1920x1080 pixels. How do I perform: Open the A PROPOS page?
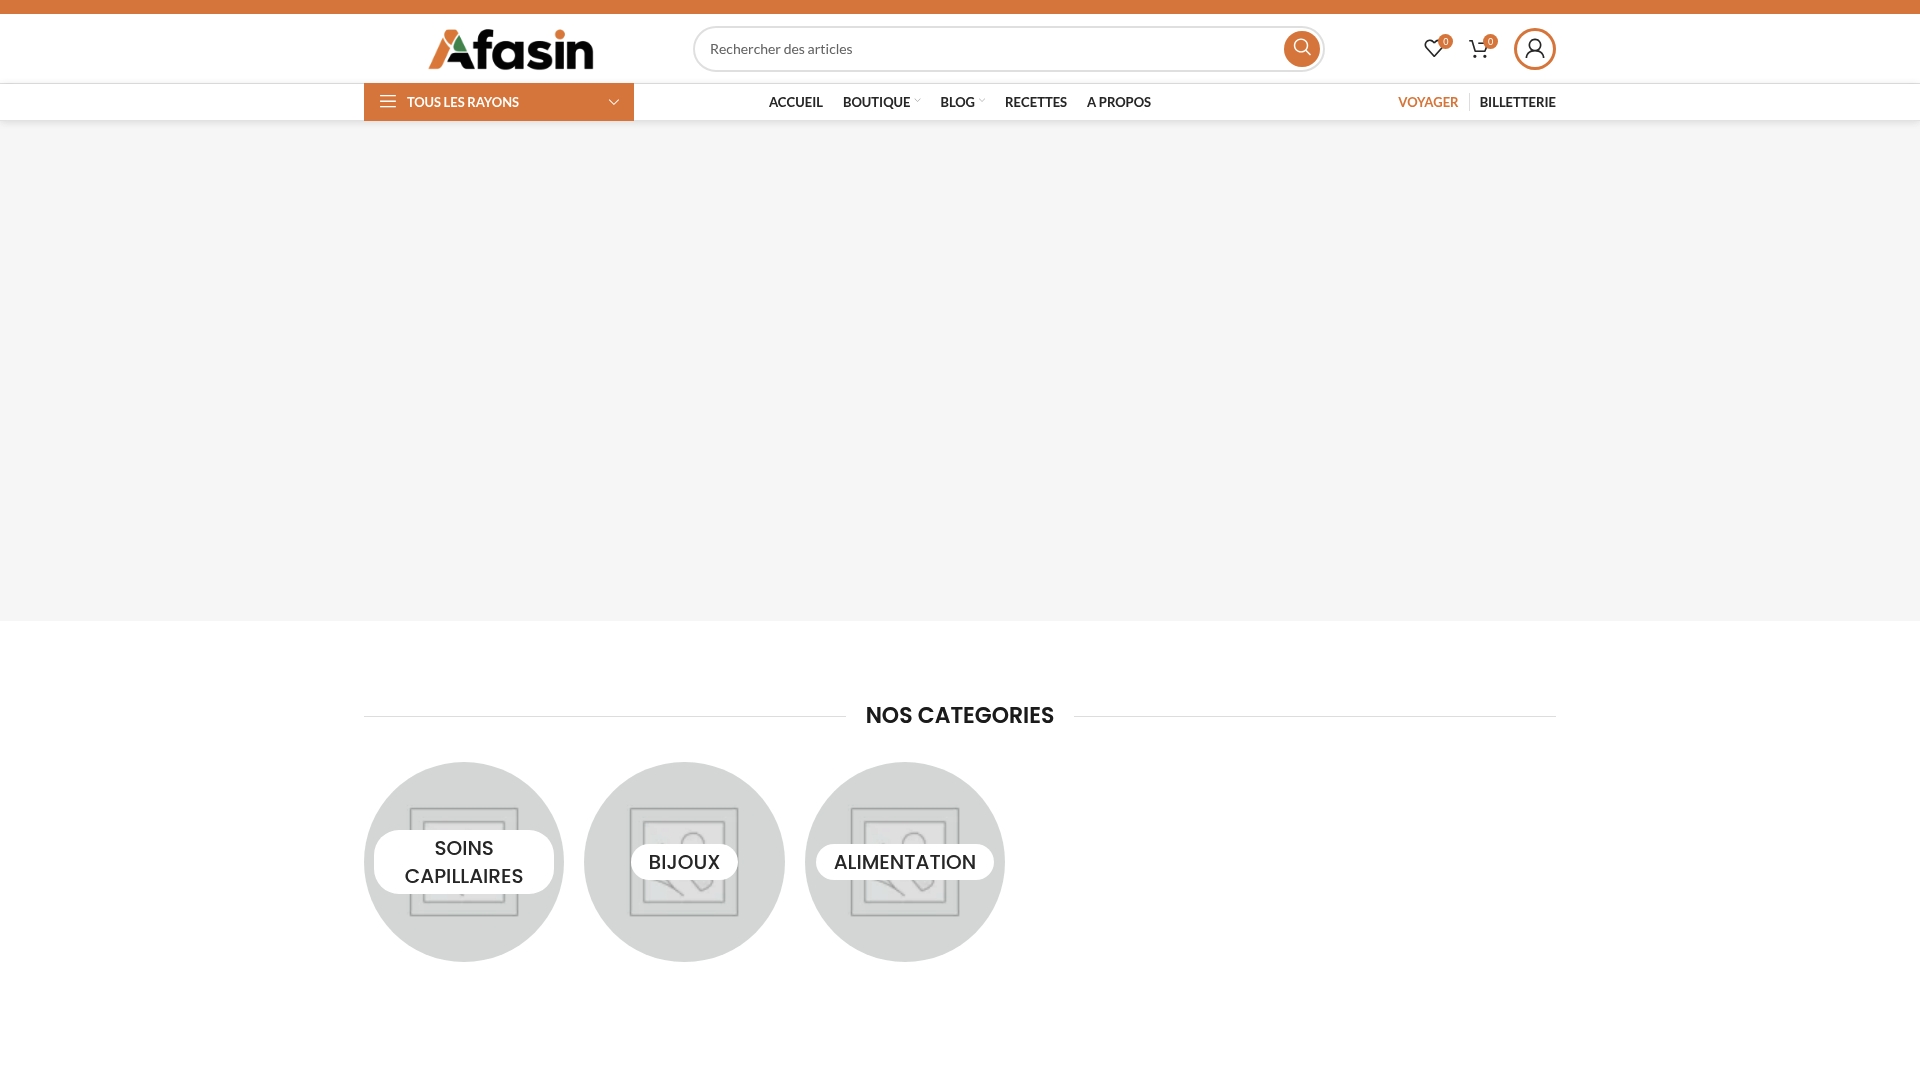pyautogui.click(x=1118, y=101)
